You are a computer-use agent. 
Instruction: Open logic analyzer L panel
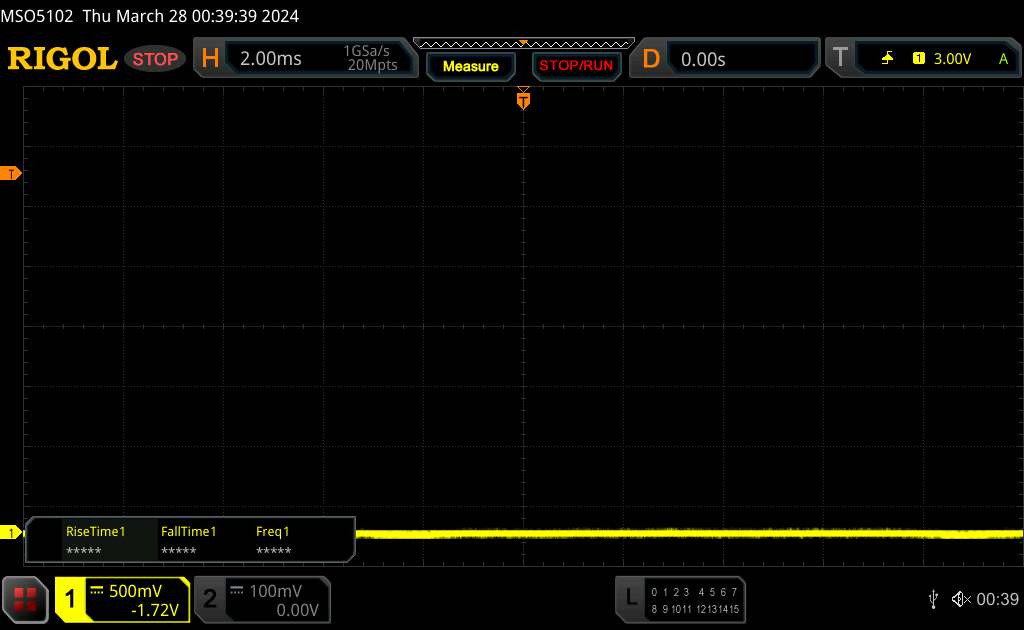pos(630,597)
